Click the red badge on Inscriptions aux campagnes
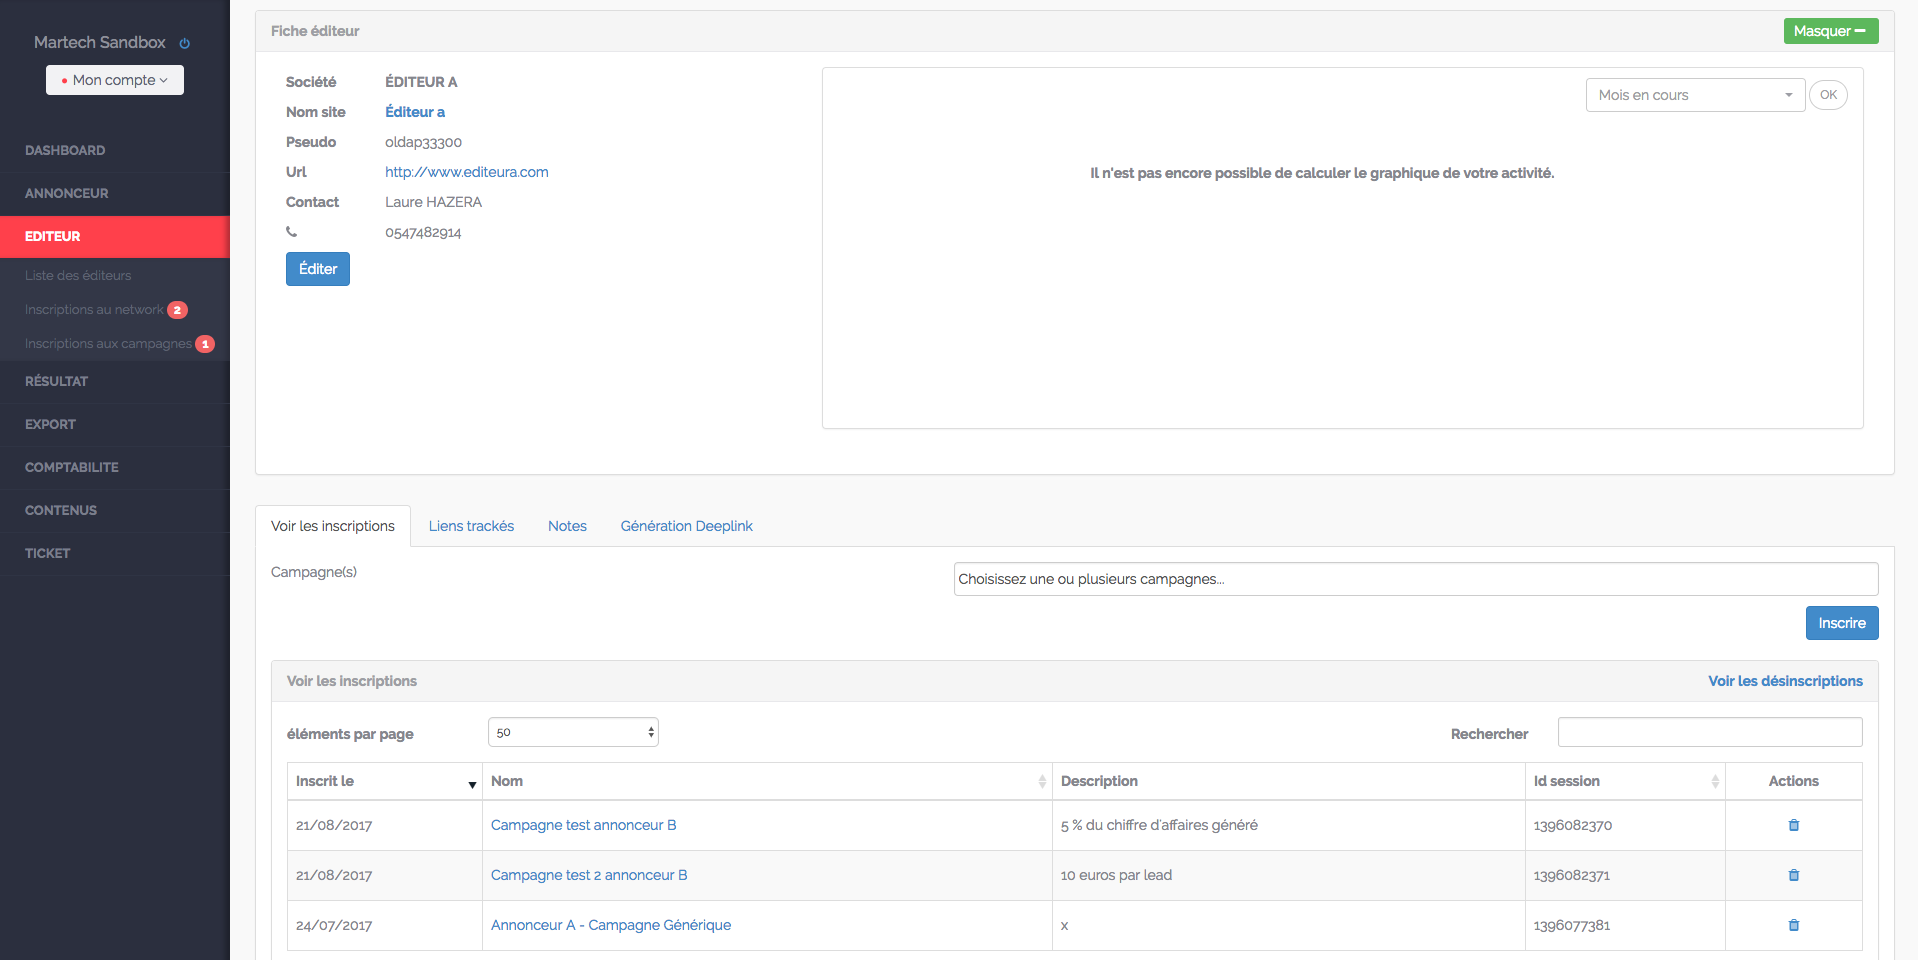1918x960 pixels. 205,344
